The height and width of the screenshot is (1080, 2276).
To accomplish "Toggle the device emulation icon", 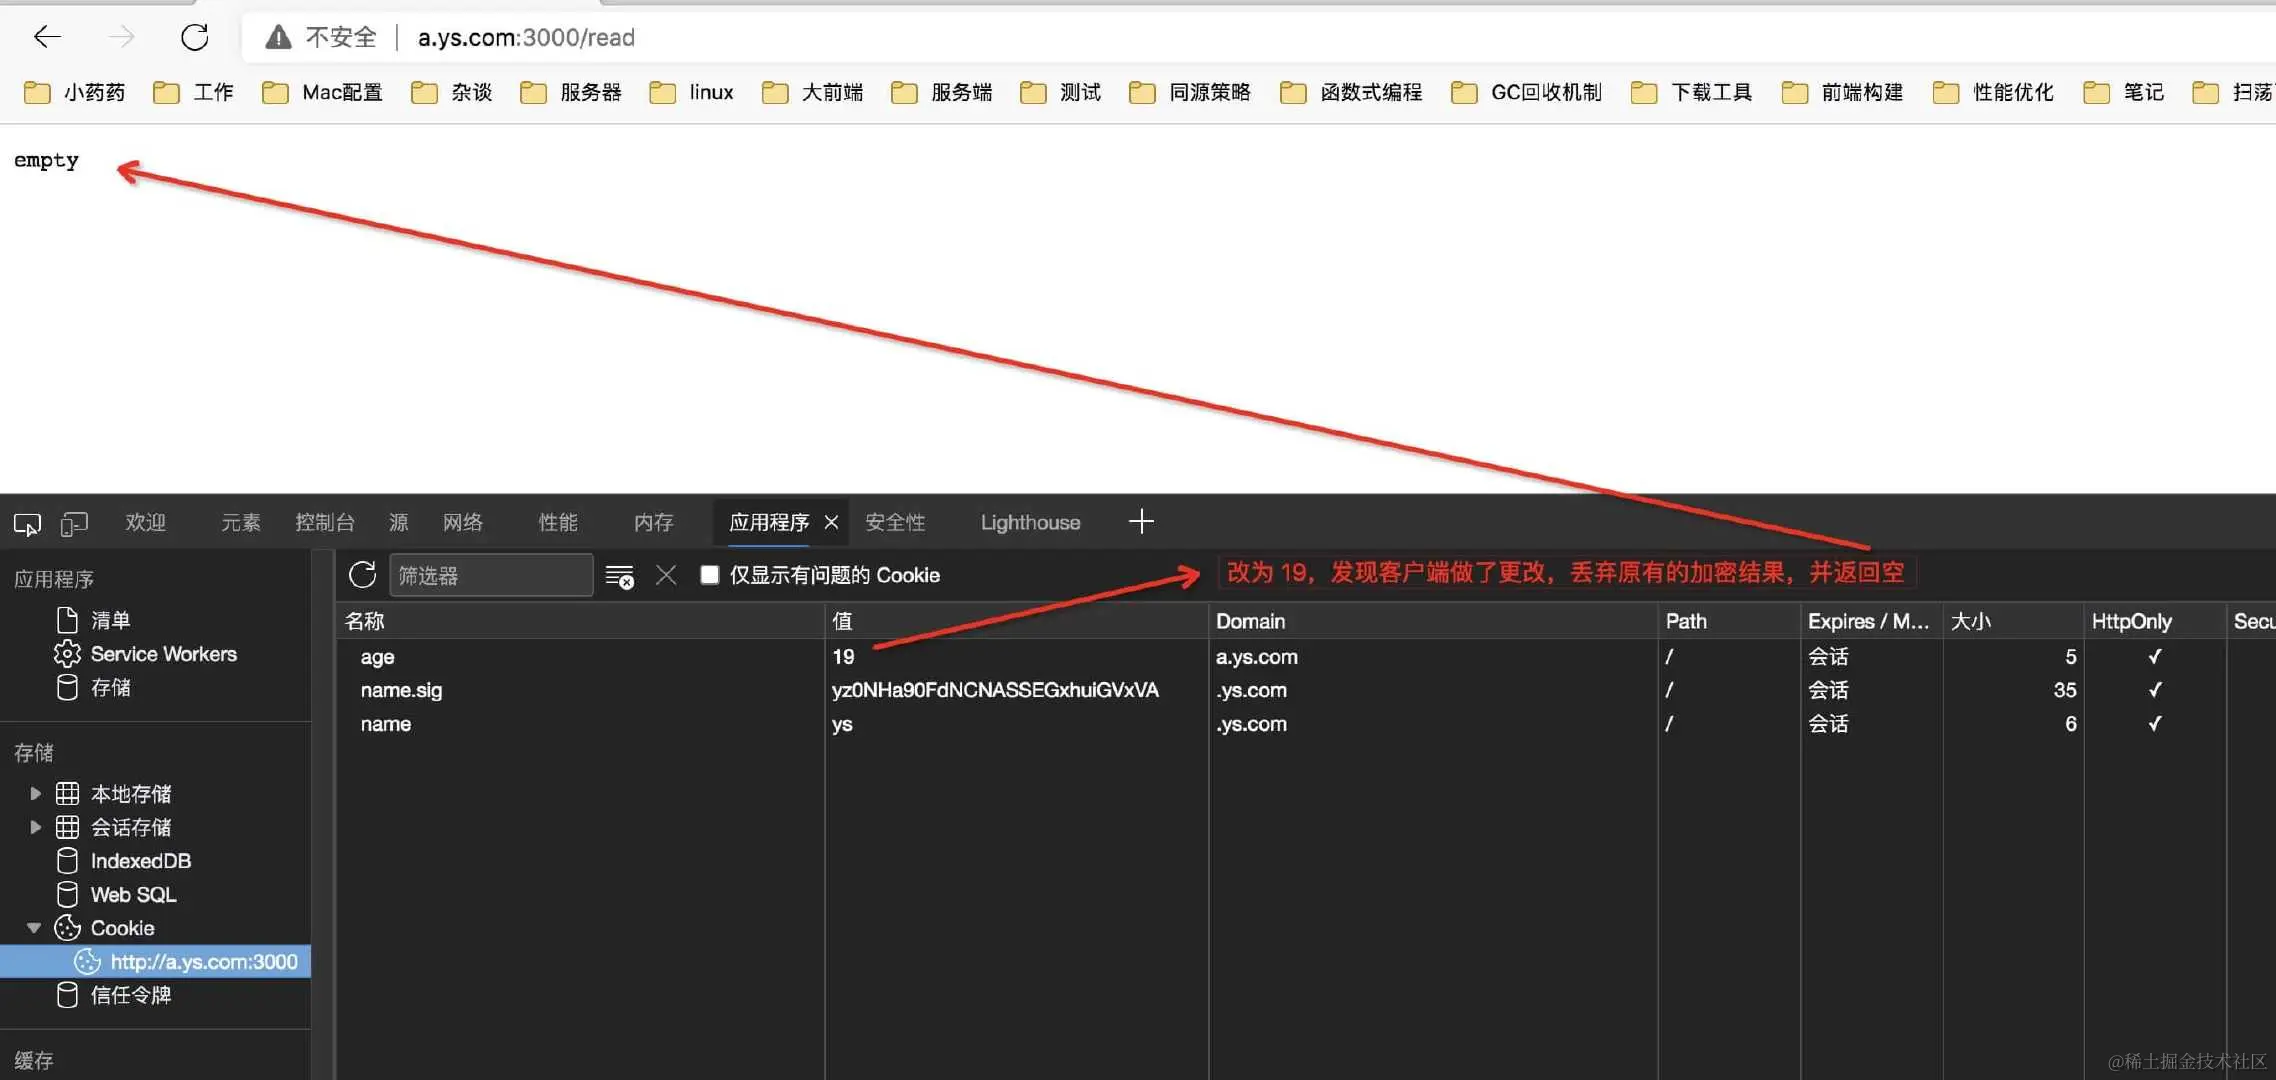I will 74,523.
